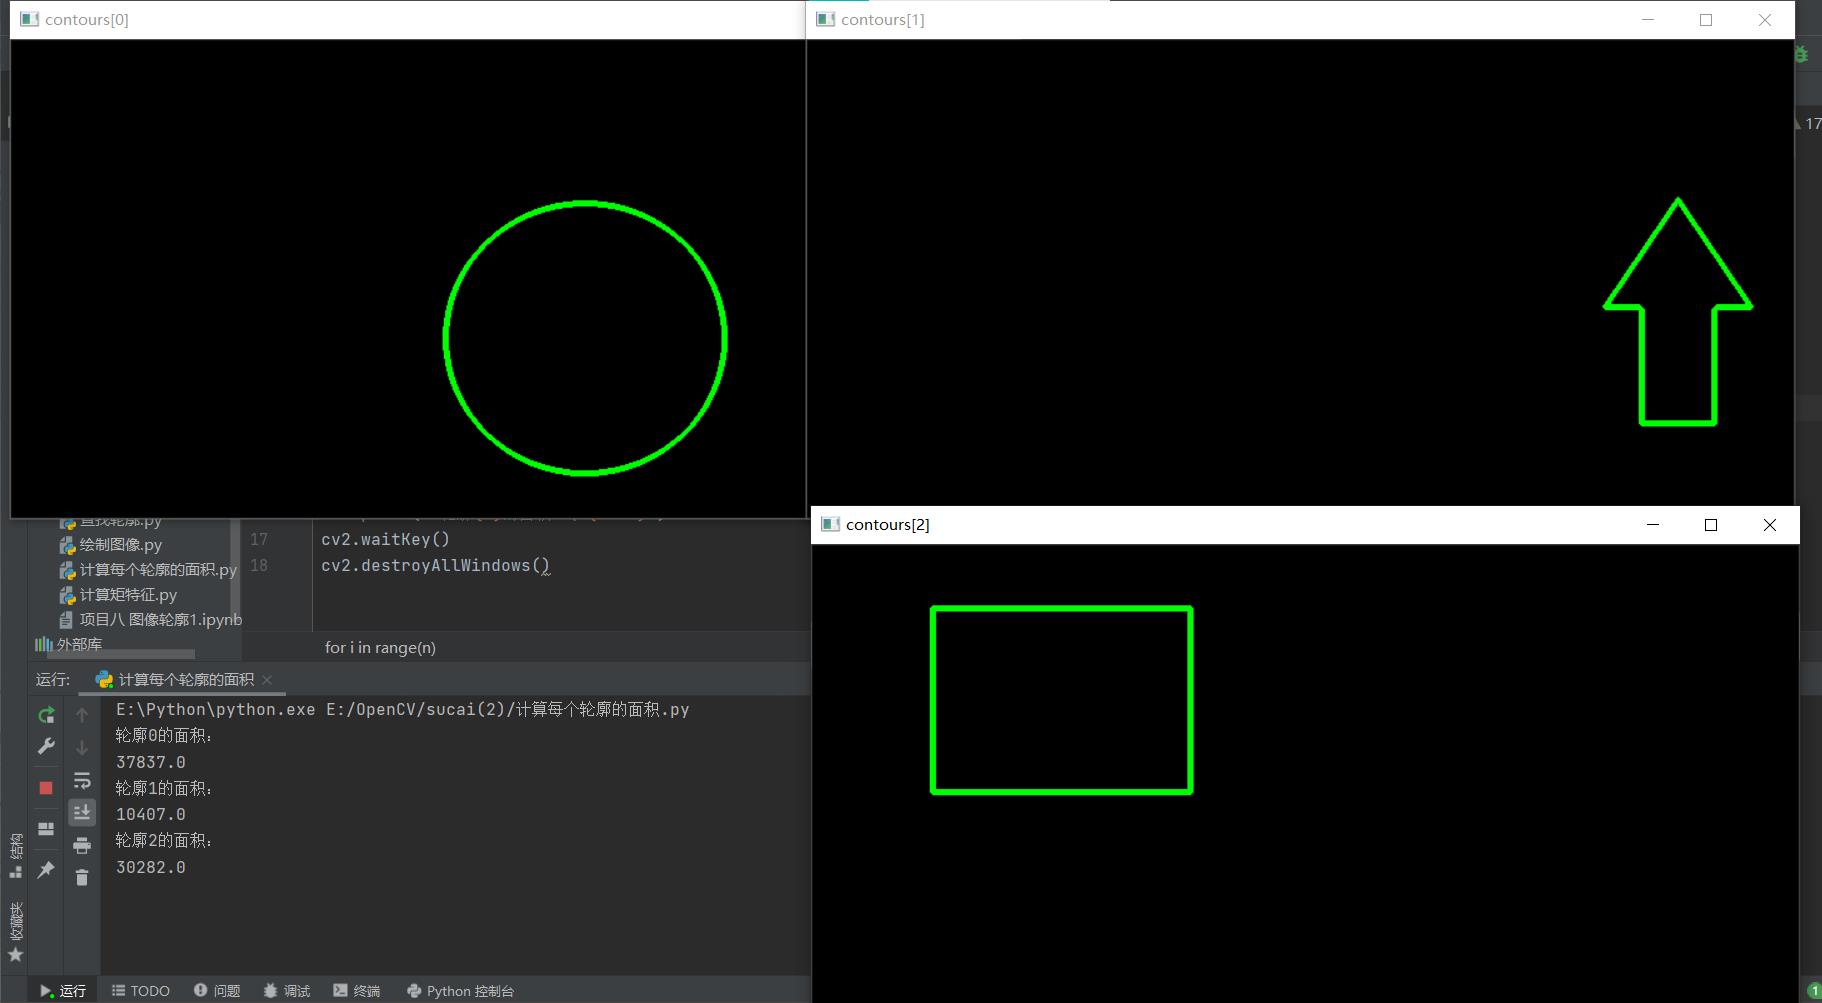Maximize the contours[1] window
Viewport: 1822px width, 1003px height.
pos(1706,20)
